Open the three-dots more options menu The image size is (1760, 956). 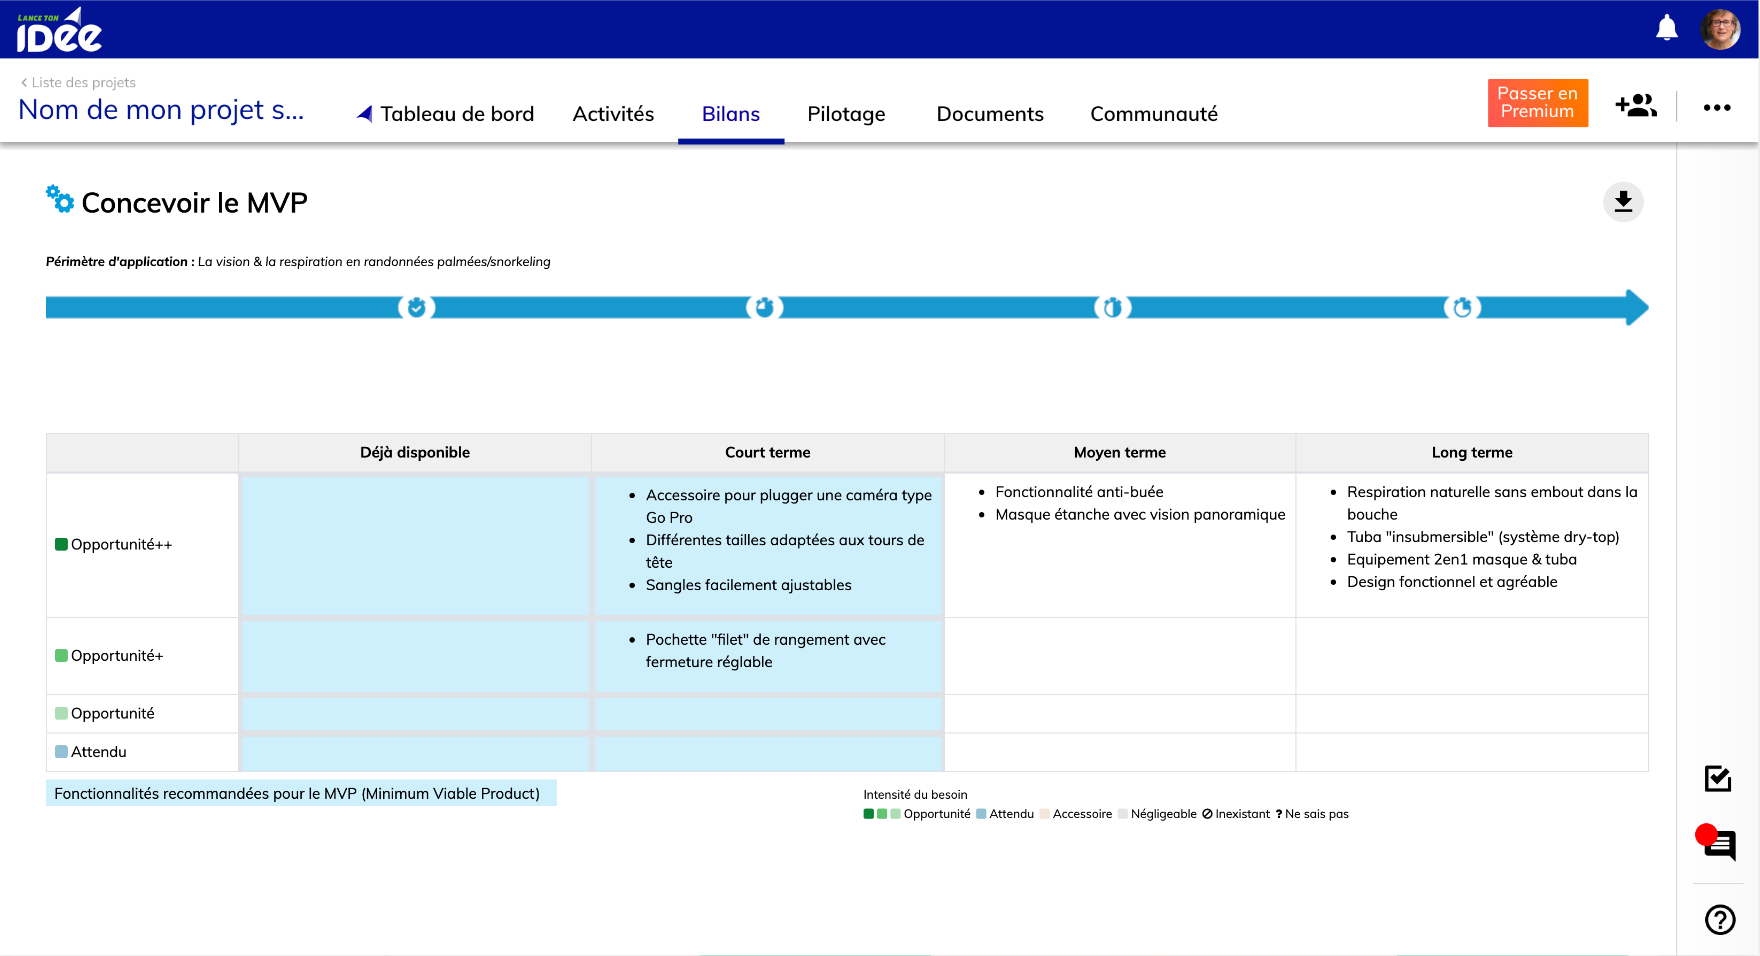1717,107
